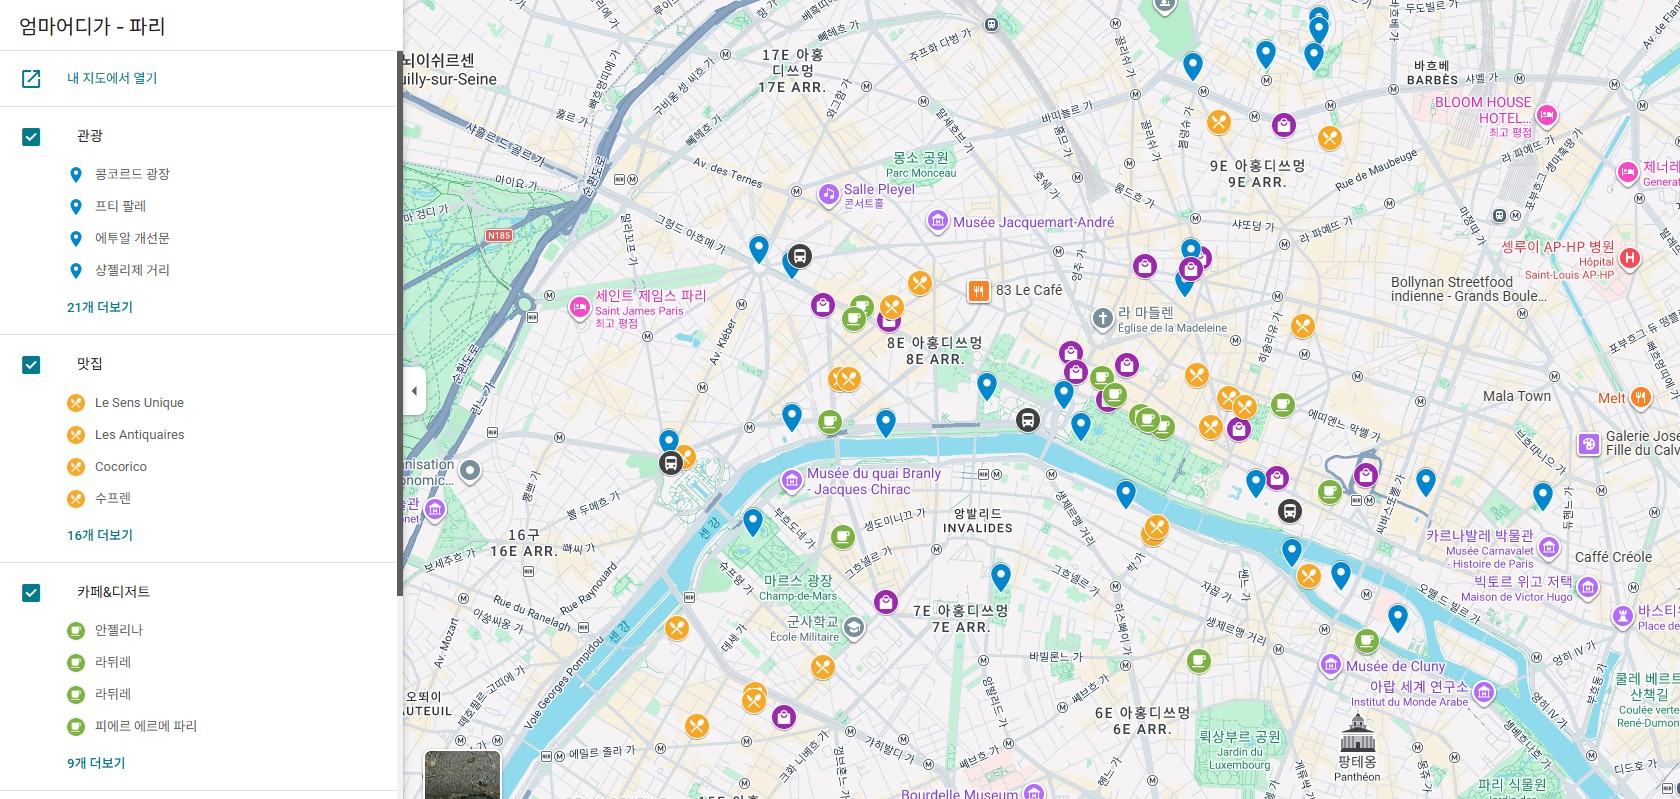Expand 21개 더보기 in 관광 list
Image resolution: width=1680 pixels, height=799 pixels.
[100, 307]
